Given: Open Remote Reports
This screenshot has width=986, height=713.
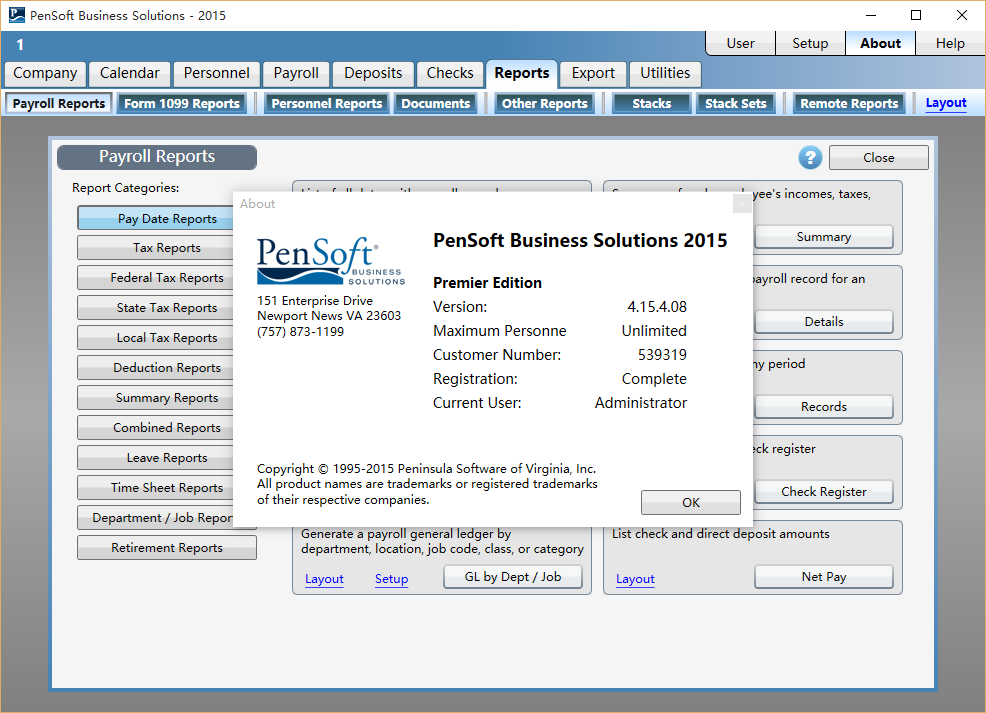Looking at the screenshot, I should tap(848, 102).
